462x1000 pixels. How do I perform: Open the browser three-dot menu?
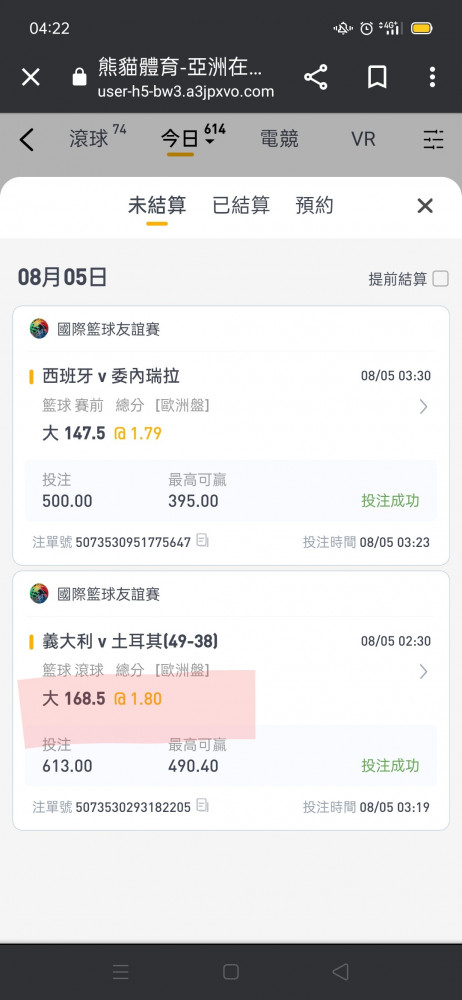[x=432, y=77]
